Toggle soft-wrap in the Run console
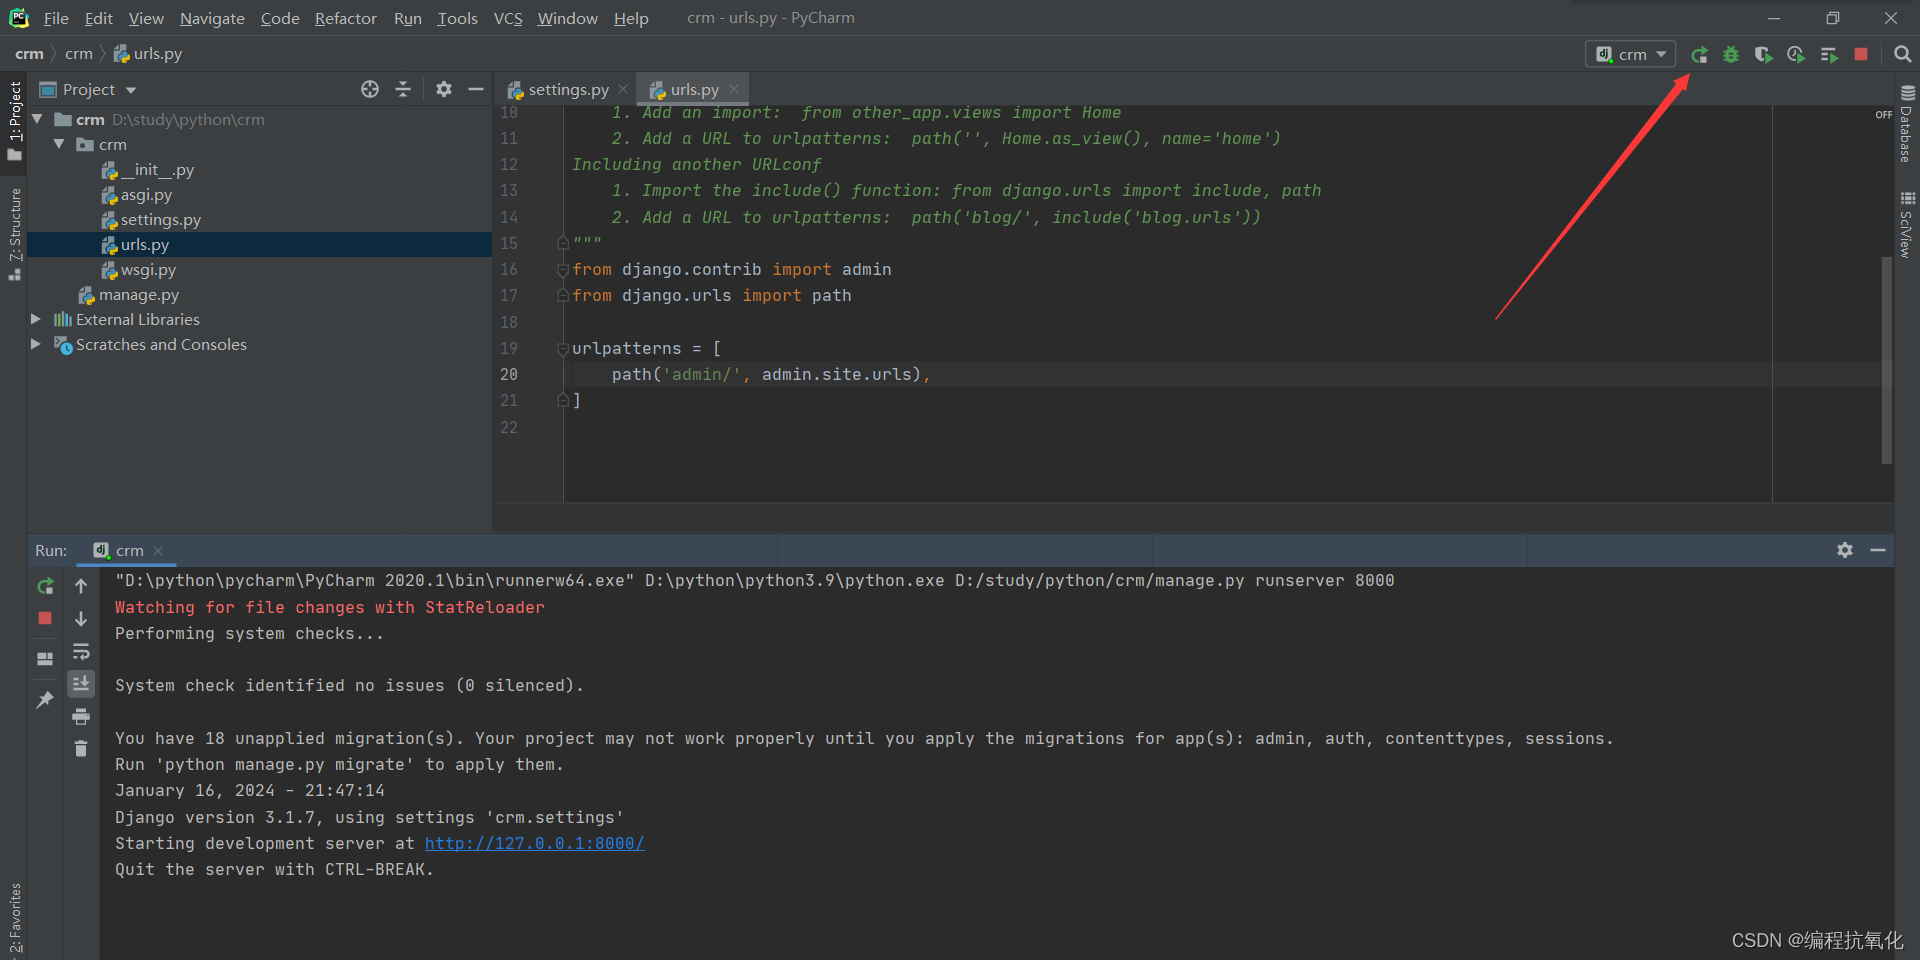The image size is (1920, 960). (x=81, y=652)
